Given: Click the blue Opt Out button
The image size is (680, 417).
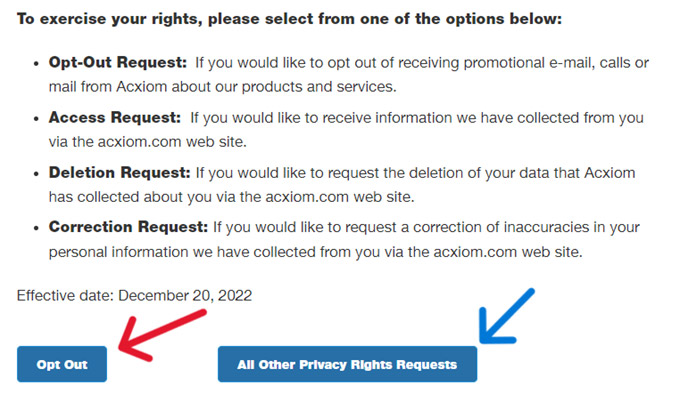Looking at the screenshot, I should (62, 364).
